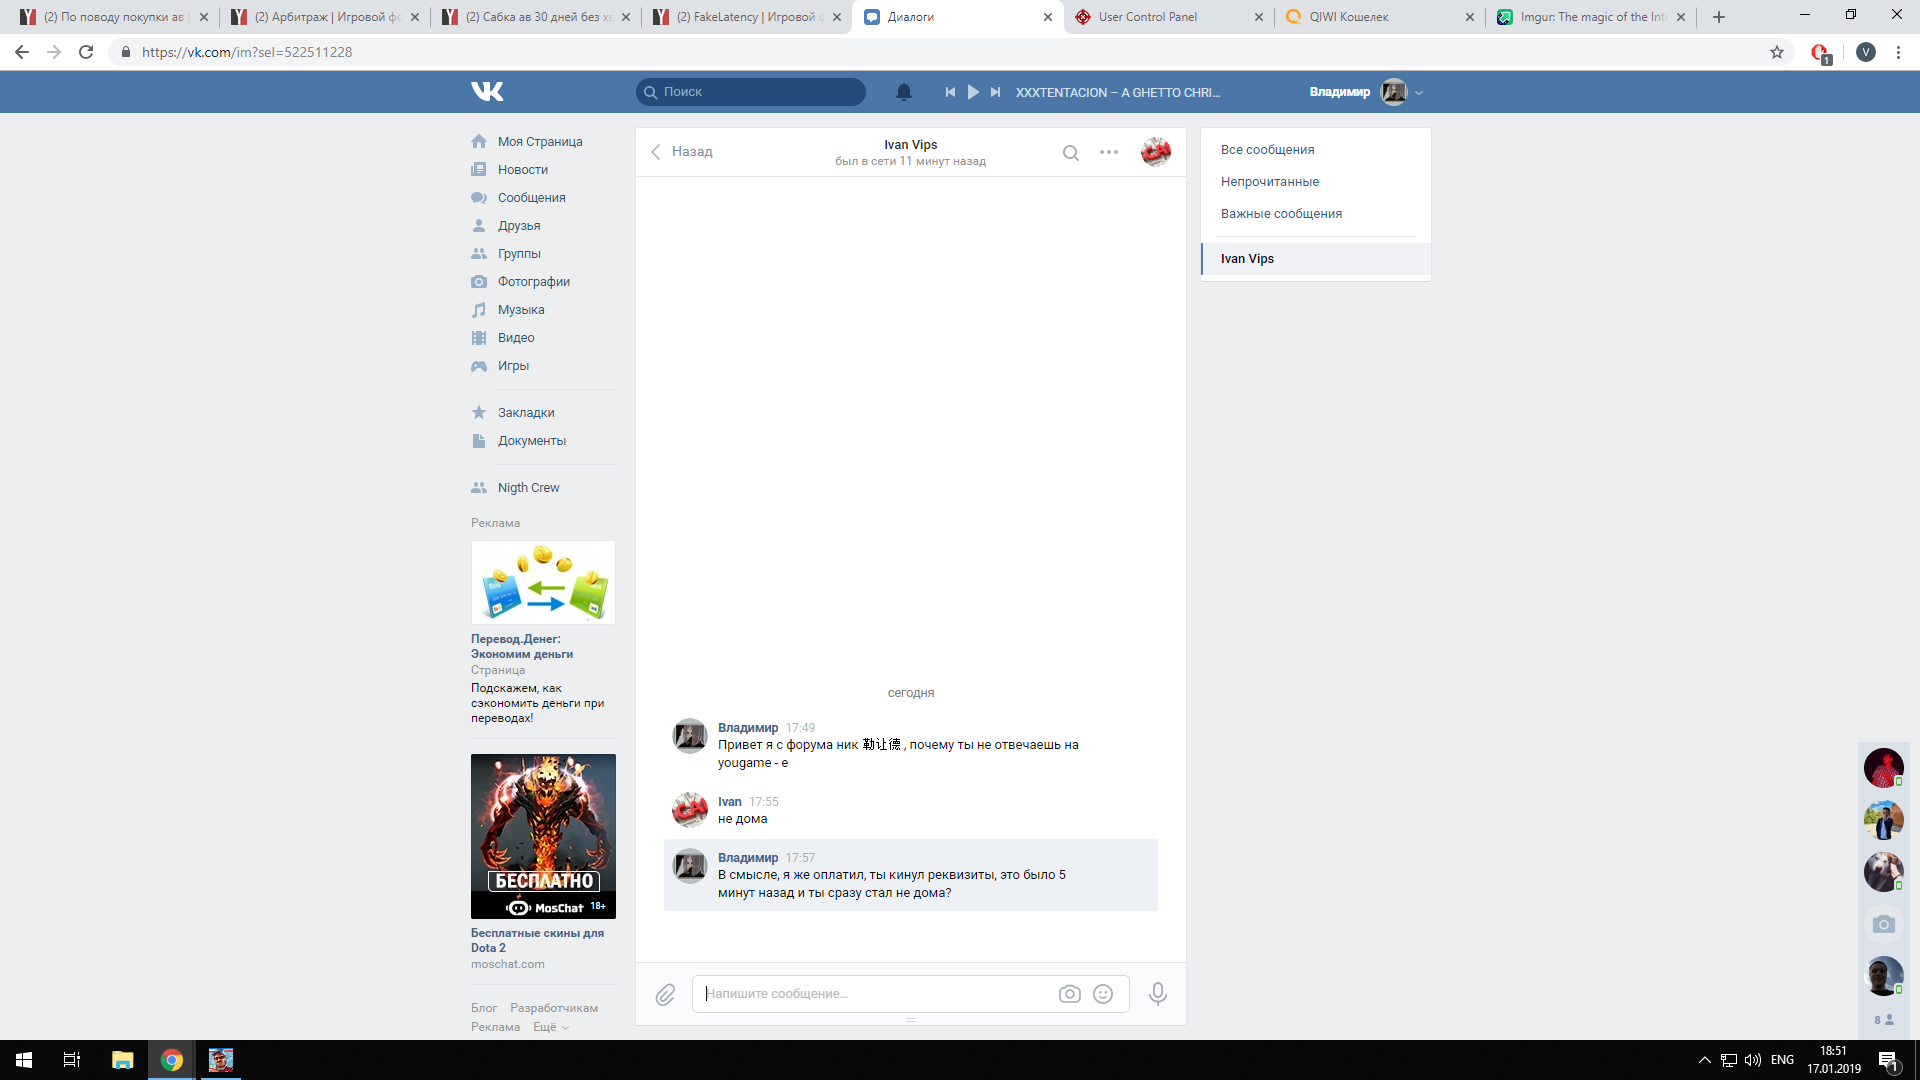The height and width of the screenshot is (1080, 1920).
Task: Open File Explorer from the taskbar
Action: coord(122,1060)
